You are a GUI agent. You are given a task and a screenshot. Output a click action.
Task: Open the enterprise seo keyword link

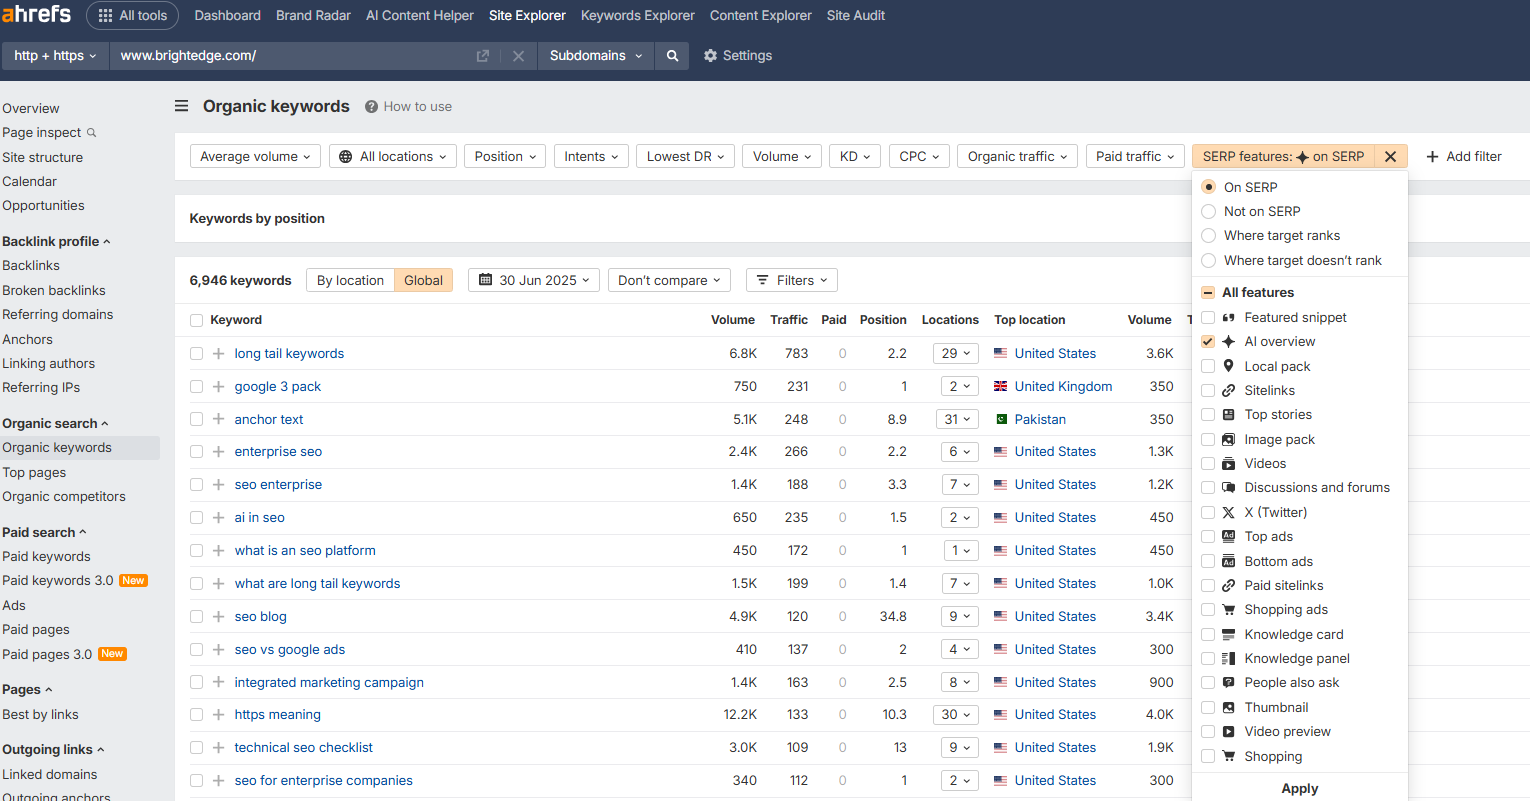coord(278,452)
